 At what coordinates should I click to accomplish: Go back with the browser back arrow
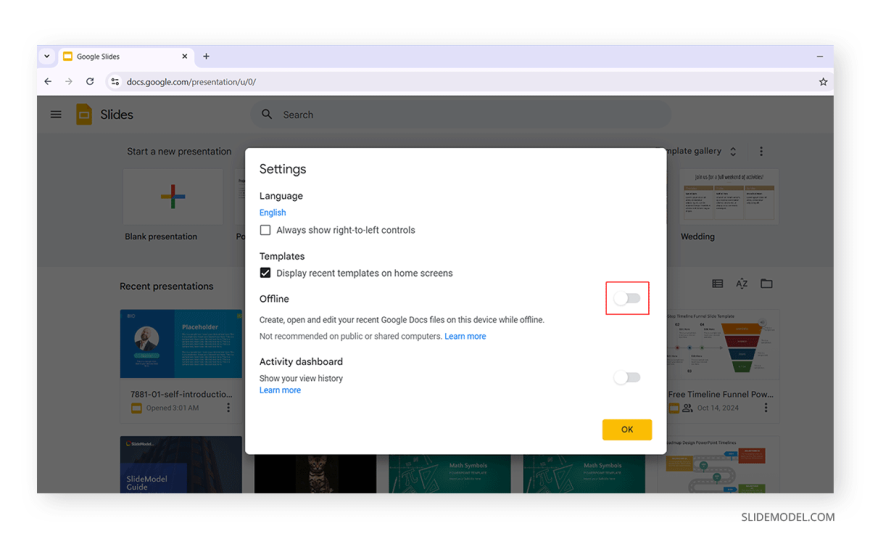[48, 82]
